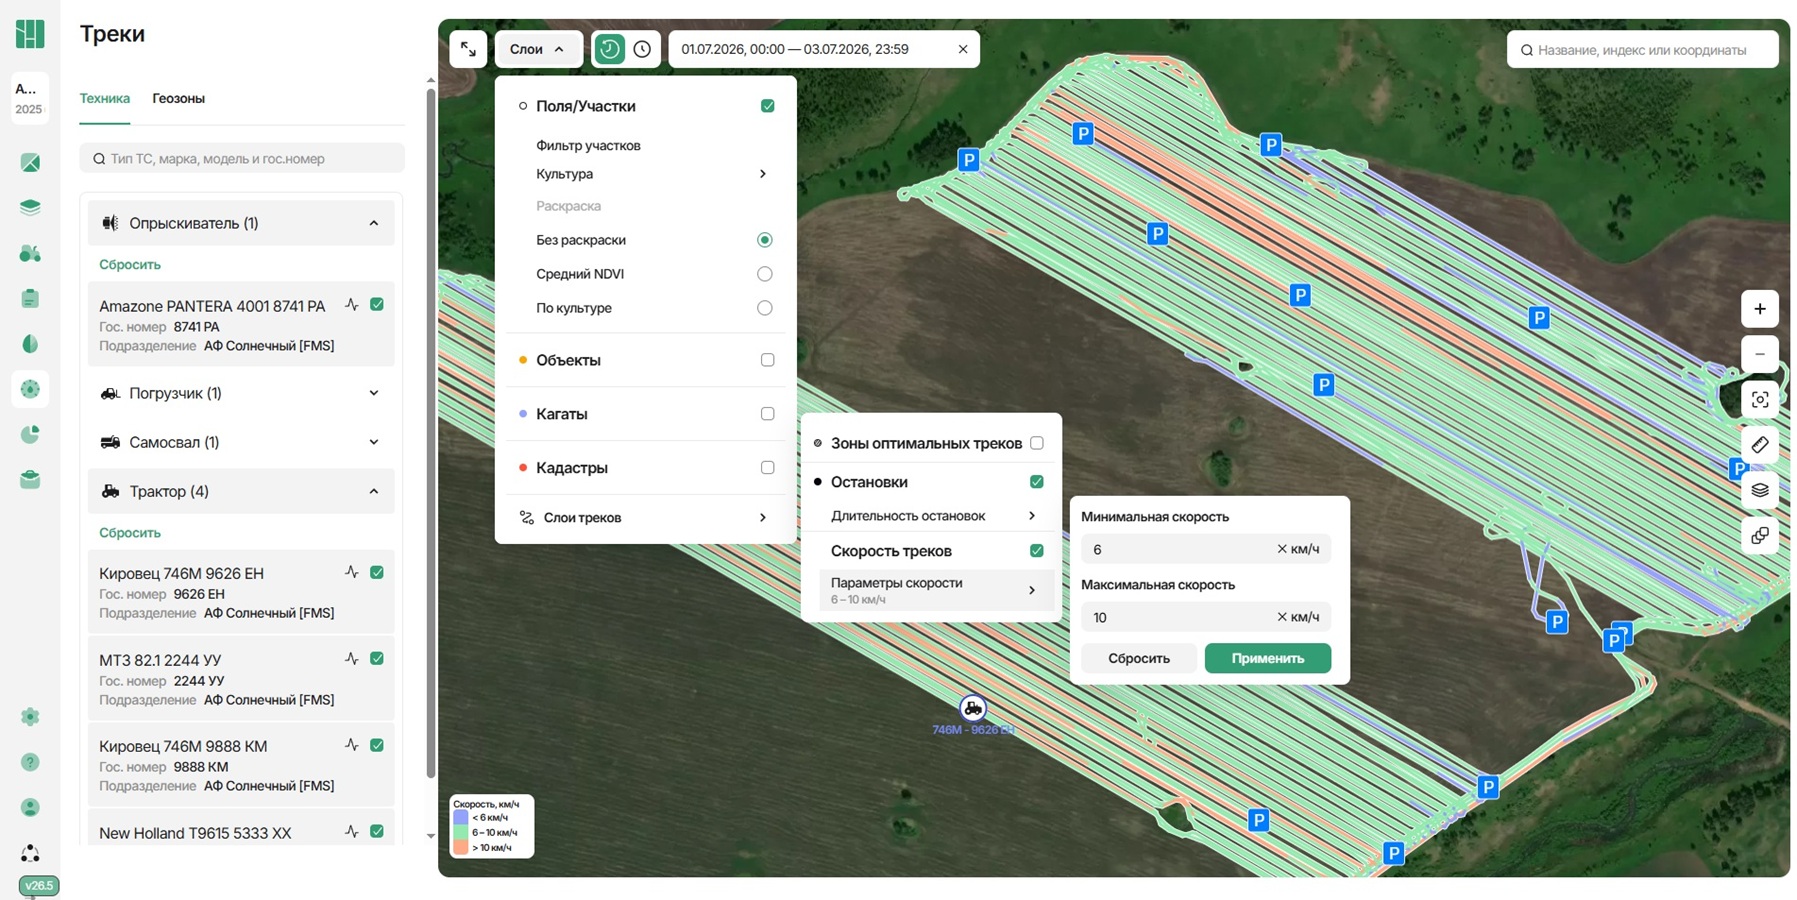The image size is (1797, 900).
Task: Click the vehicle search field
Action: [242, 158]
